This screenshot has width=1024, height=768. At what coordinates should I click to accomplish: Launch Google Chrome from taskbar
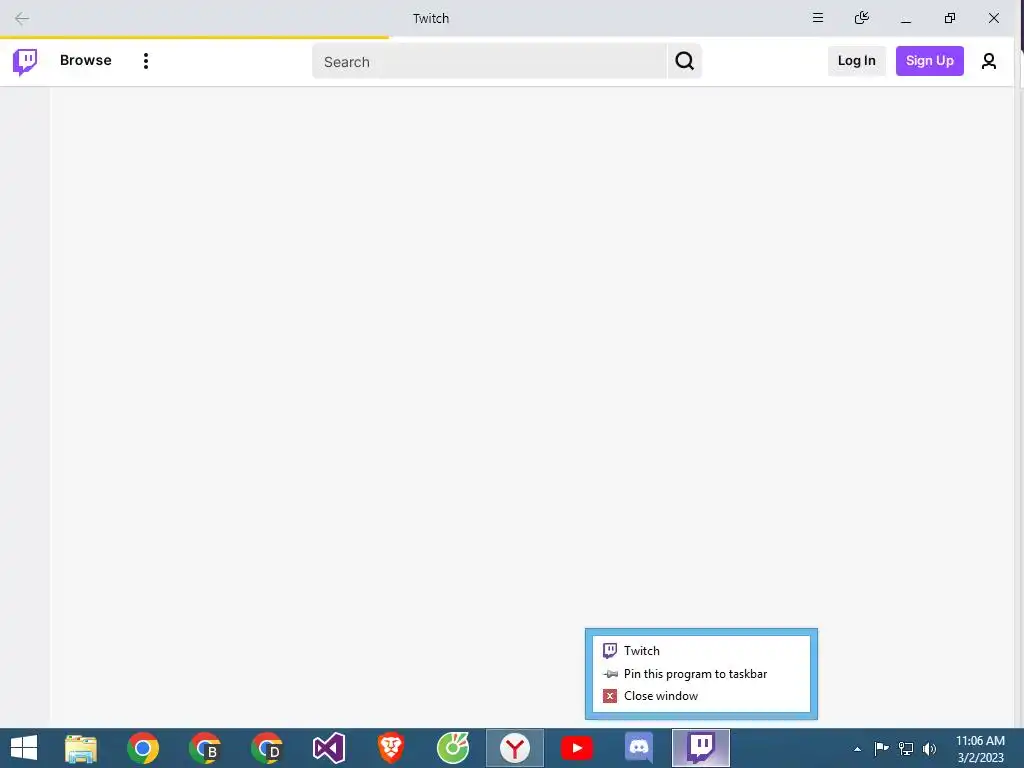tap(143, 748)
